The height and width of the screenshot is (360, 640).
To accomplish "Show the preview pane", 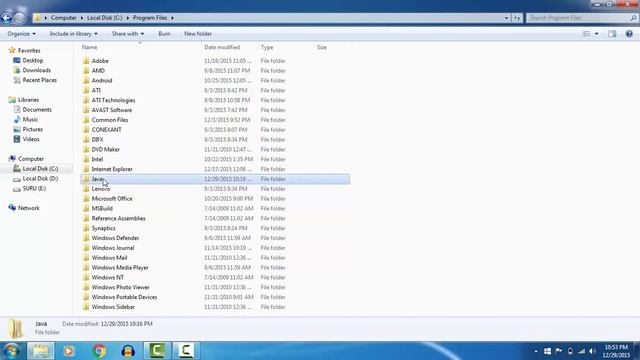I will coord(612,34).
